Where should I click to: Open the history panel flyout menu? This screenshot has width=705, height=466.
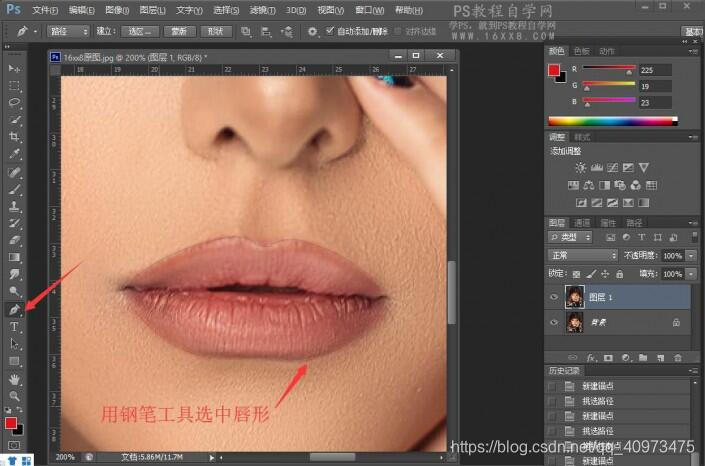coord(693,371)
